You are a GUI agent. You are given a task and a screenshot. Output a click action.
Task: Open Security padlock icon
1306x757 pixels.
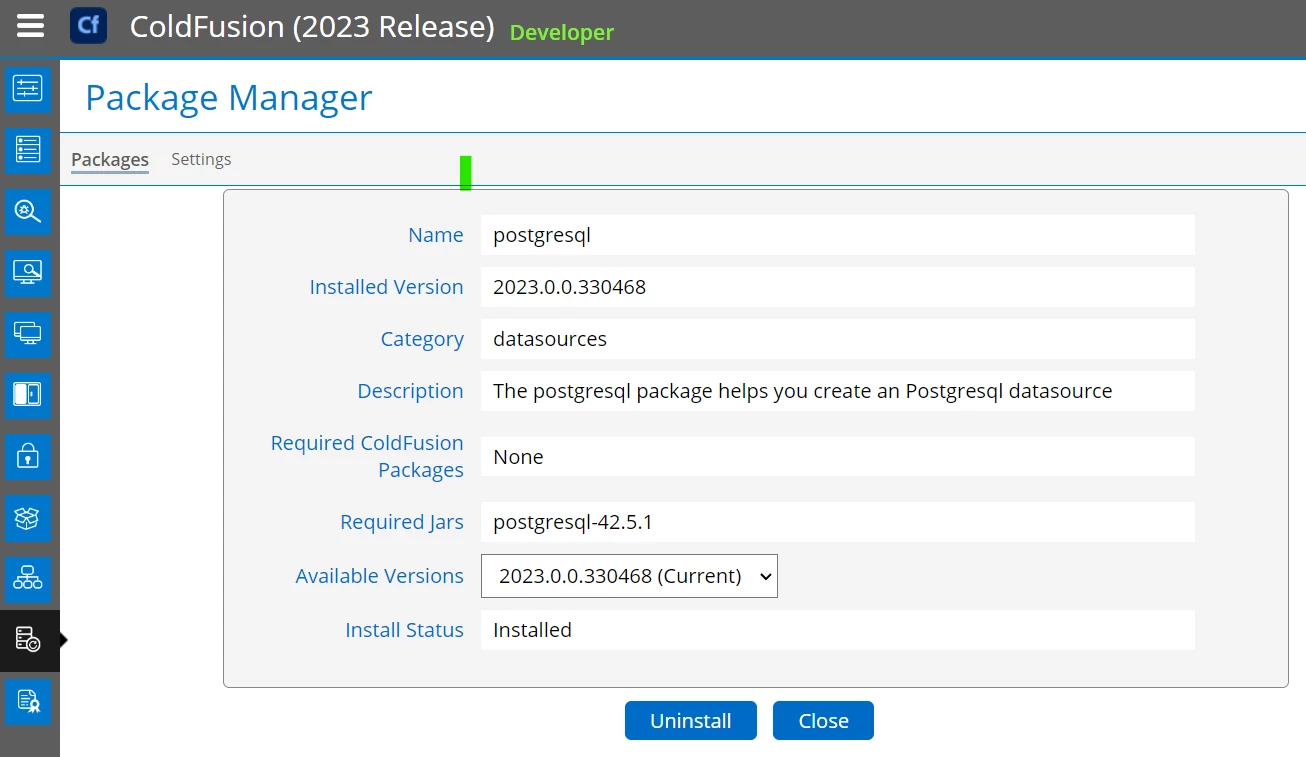pyautogui.click(x=28, y=457)
